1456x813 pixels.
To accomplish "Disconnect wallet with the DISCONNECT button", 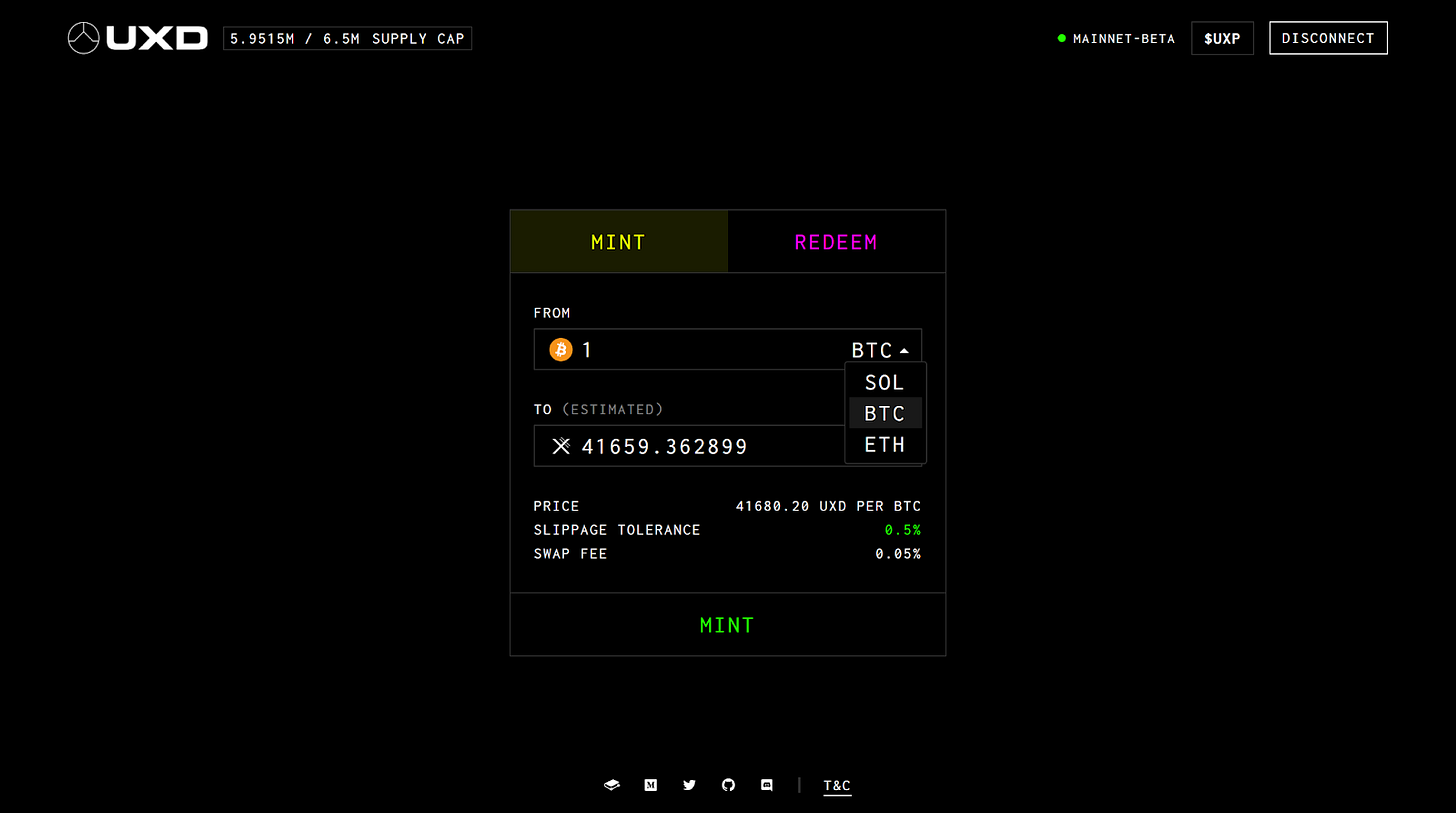I will (1328, 38).
